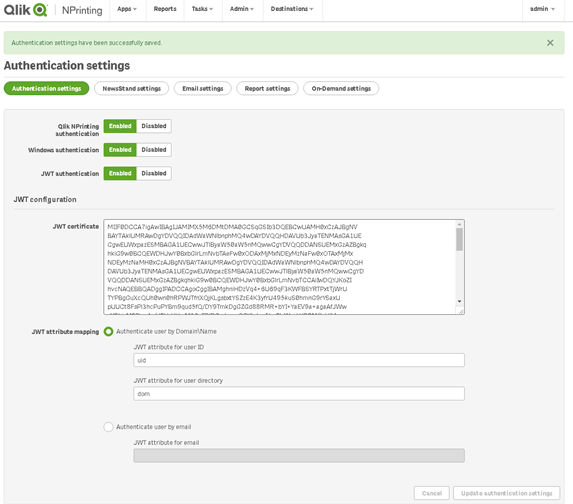Click the 'JWT attribute for email' label
573x504 pixels.
coord(166,443)
